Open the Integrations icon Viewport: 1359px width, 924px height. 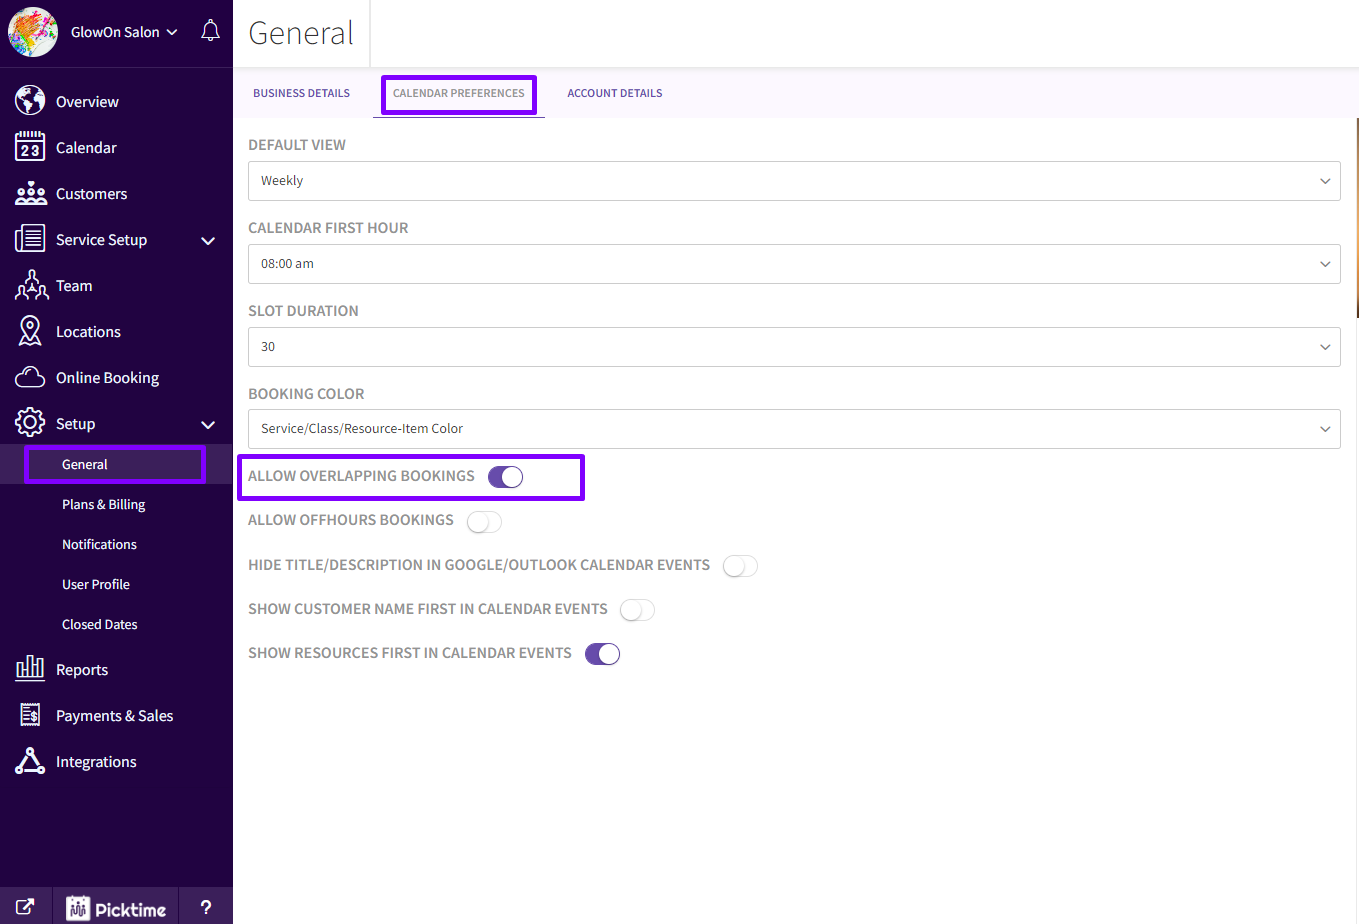click(30, 761)
